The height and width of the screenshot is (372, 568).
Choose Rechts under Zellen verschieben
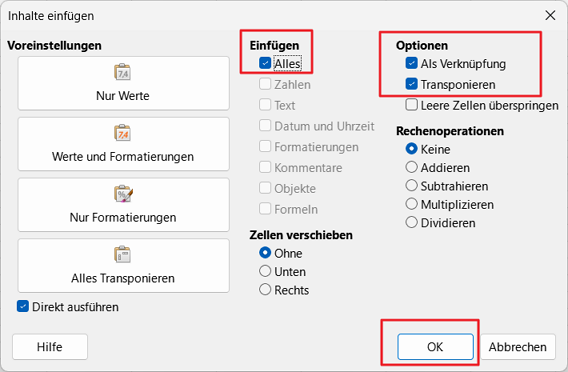point(265,289)
